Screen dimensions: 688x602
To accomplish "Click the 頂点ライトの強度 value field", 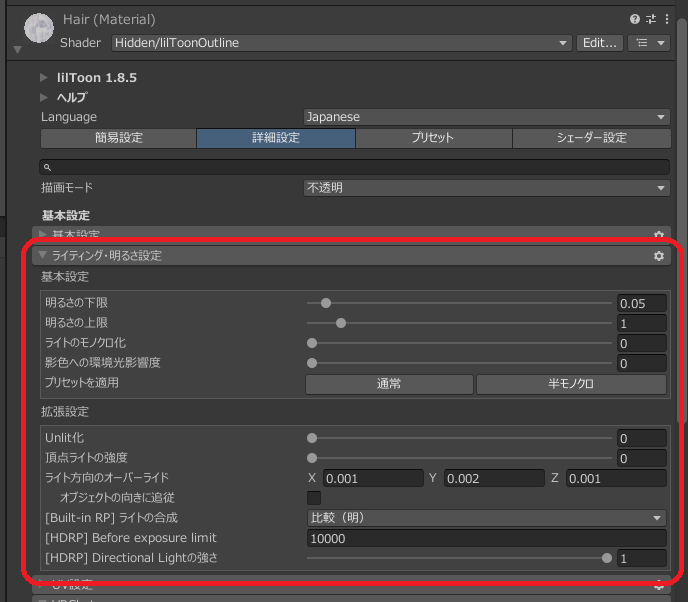I will pyautogui.click(x=641, y=458).
